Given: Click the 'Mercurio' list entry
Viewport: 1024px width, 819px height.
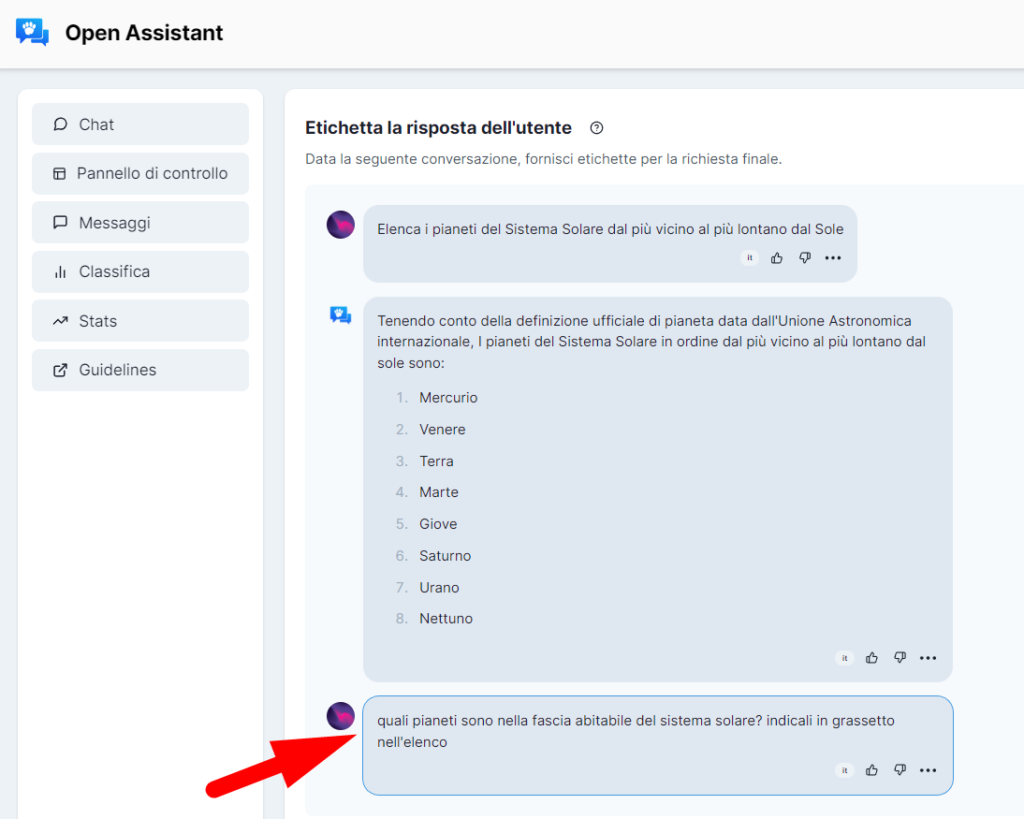Looking at the screenshot, I should pyautogui.click(x=449, y=398).
